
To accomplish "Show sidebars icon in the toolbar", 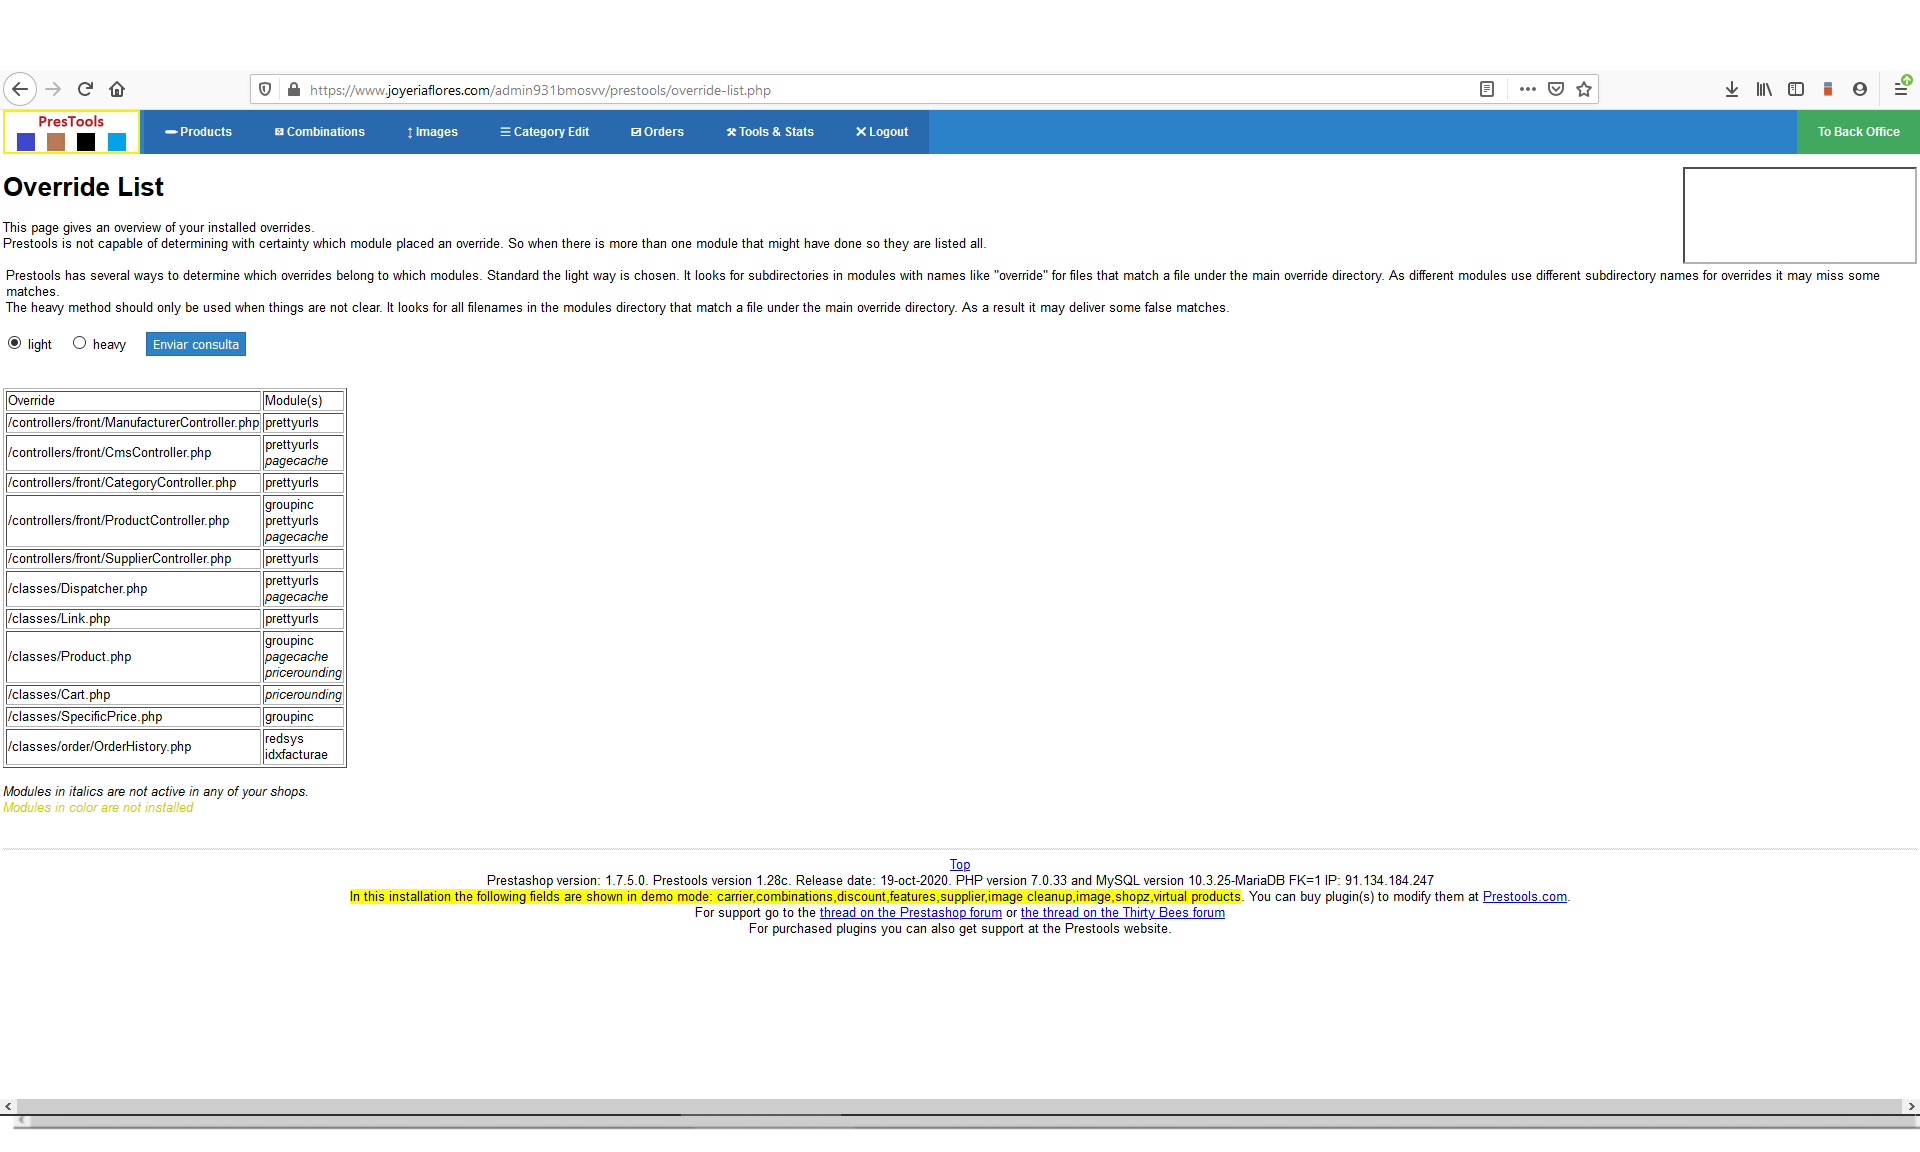I will (x=1796, y=89).
